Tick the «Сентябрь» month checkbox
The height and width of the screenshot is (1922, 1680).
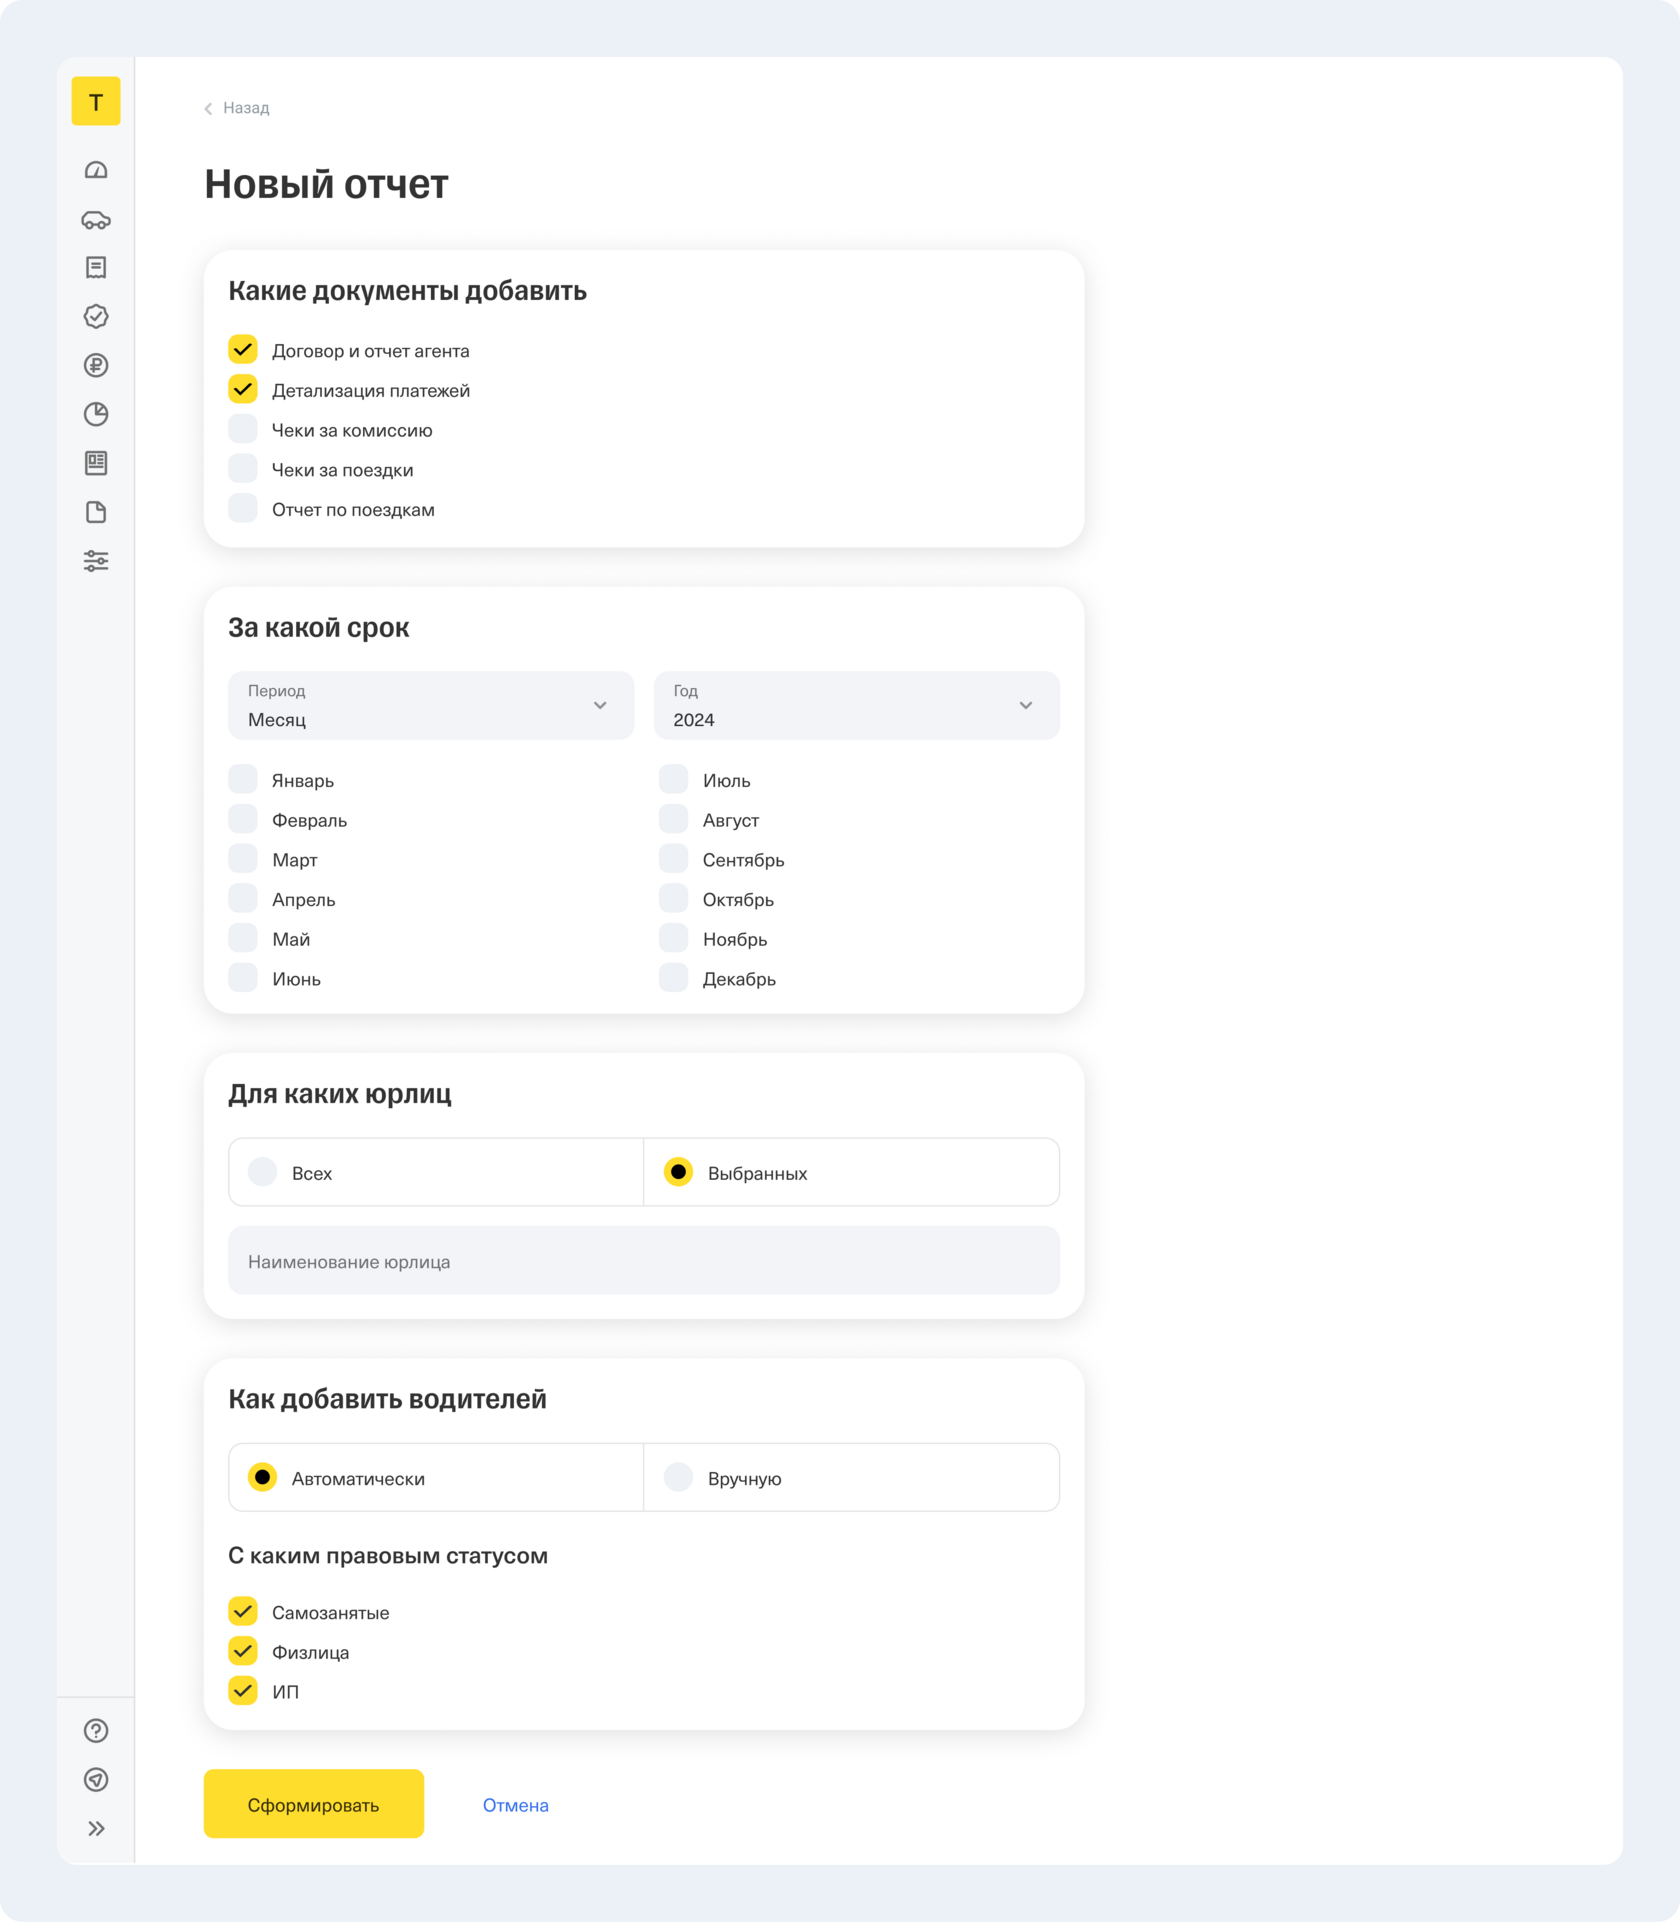[674, 860]
